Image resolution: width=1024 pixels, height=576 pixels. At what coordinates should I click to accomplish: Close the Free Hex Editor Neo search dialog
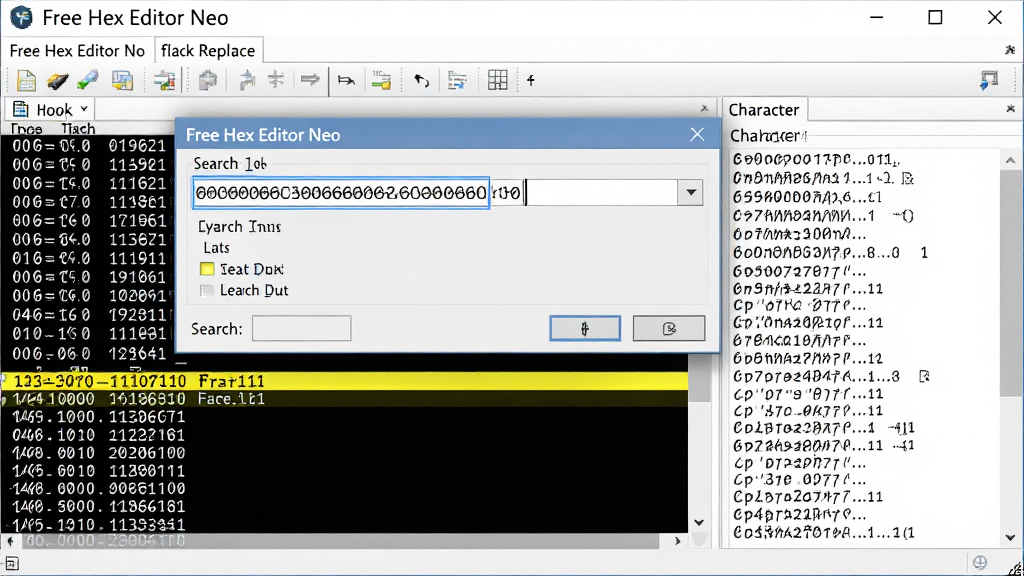[x=697, y=135]
